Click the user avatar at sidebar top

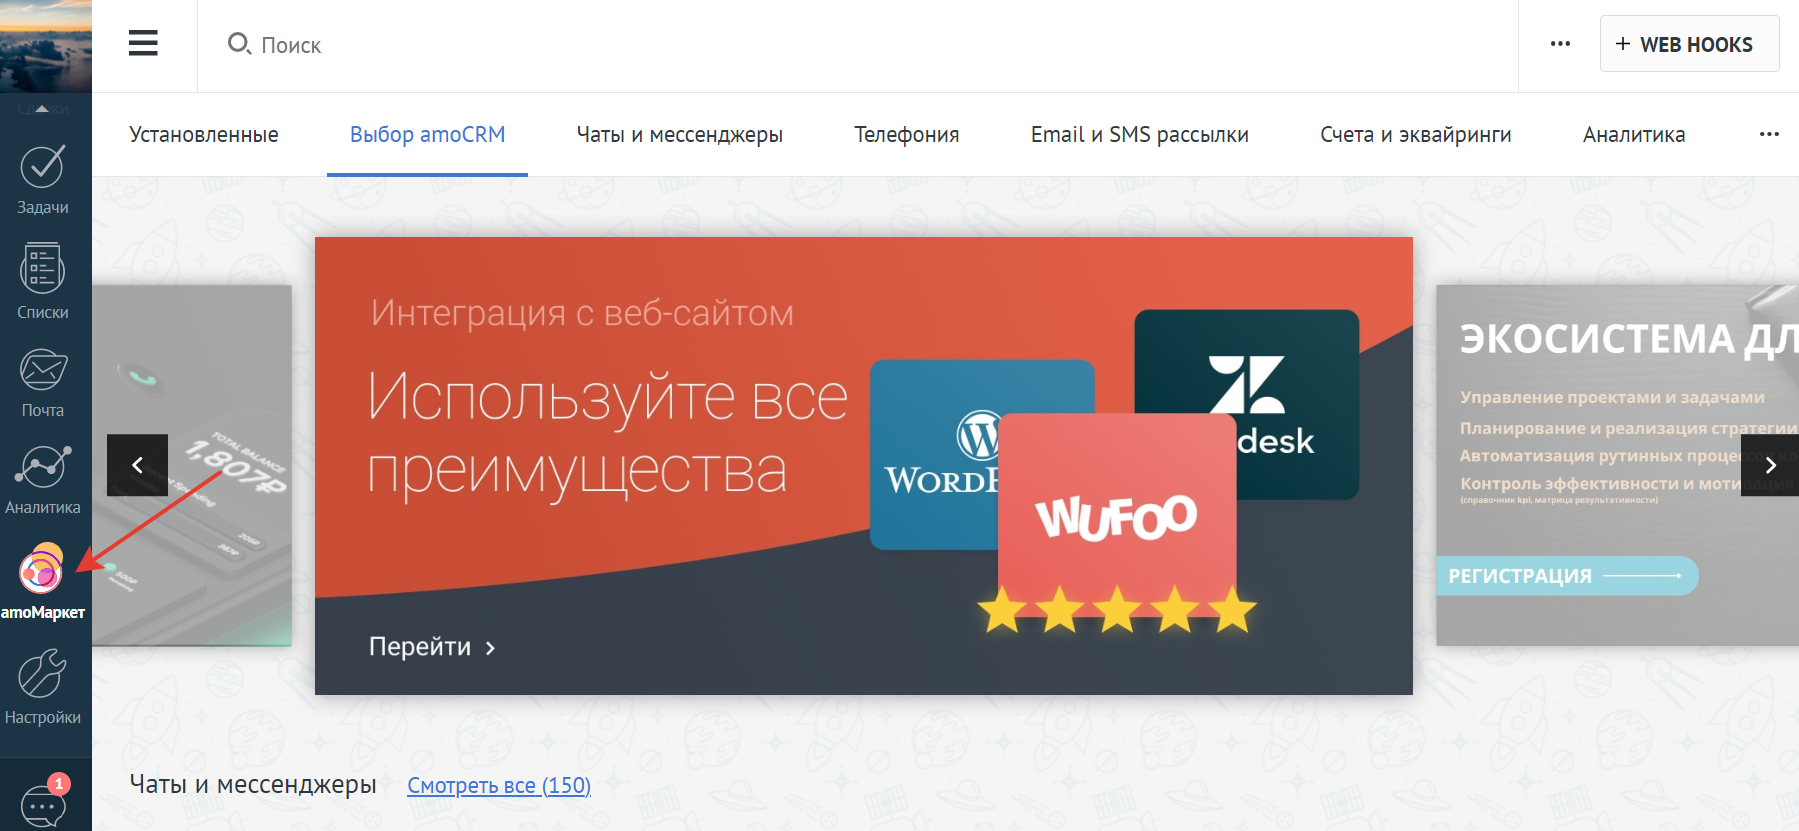point(45,45)
